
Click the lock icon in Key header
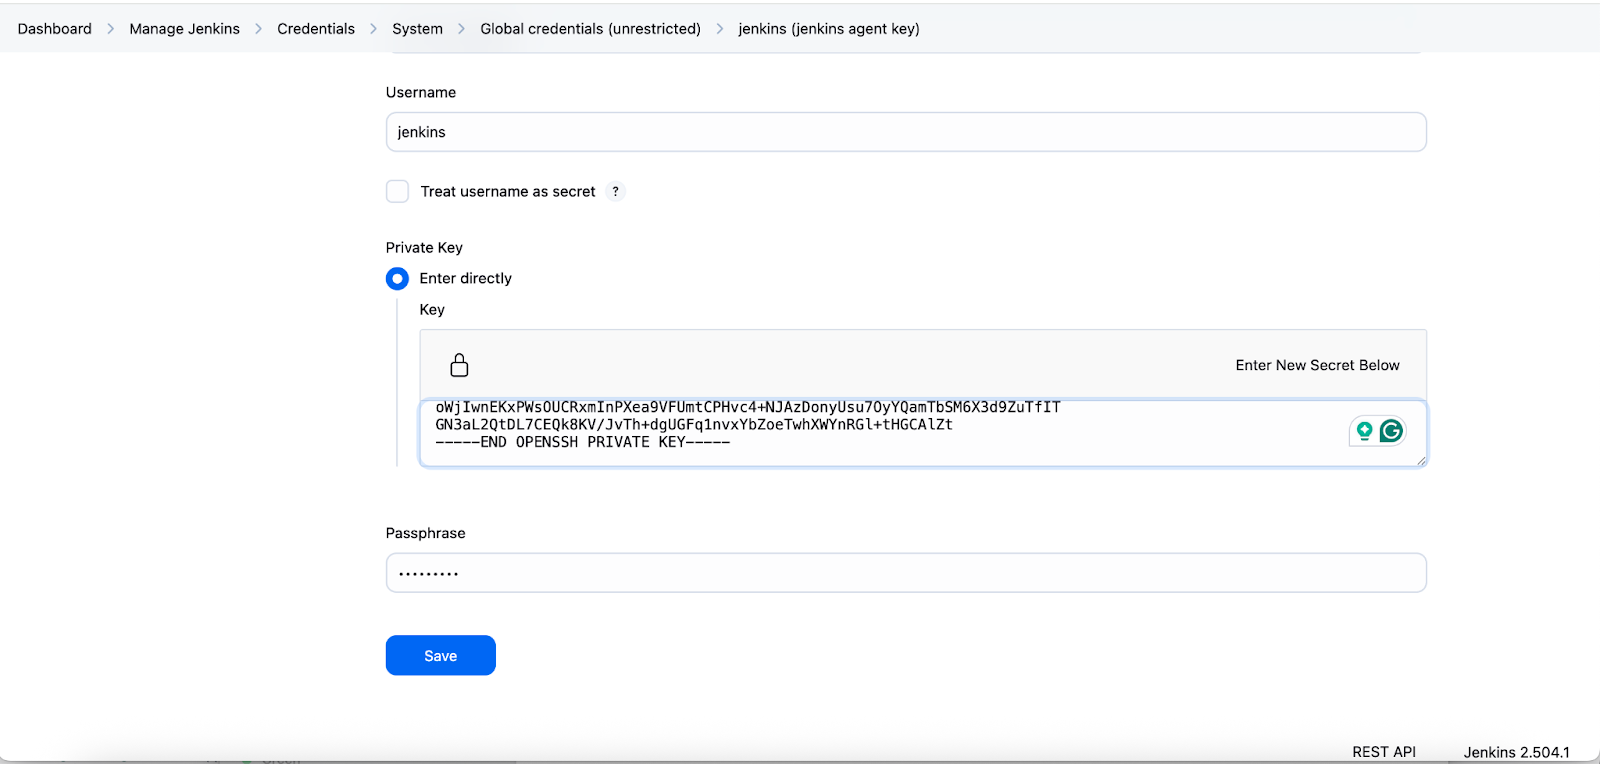459,365
